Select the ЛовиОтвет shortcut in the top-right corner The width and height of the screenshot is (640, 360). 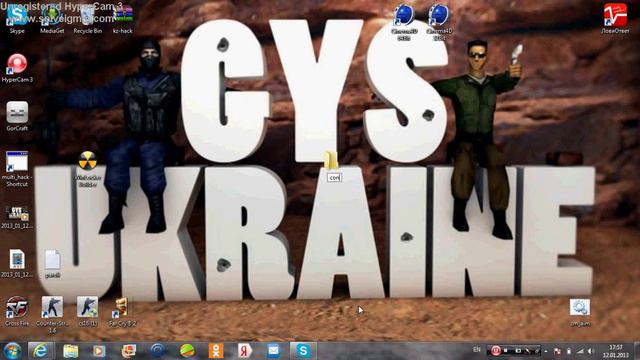click(x=615, y=18)
